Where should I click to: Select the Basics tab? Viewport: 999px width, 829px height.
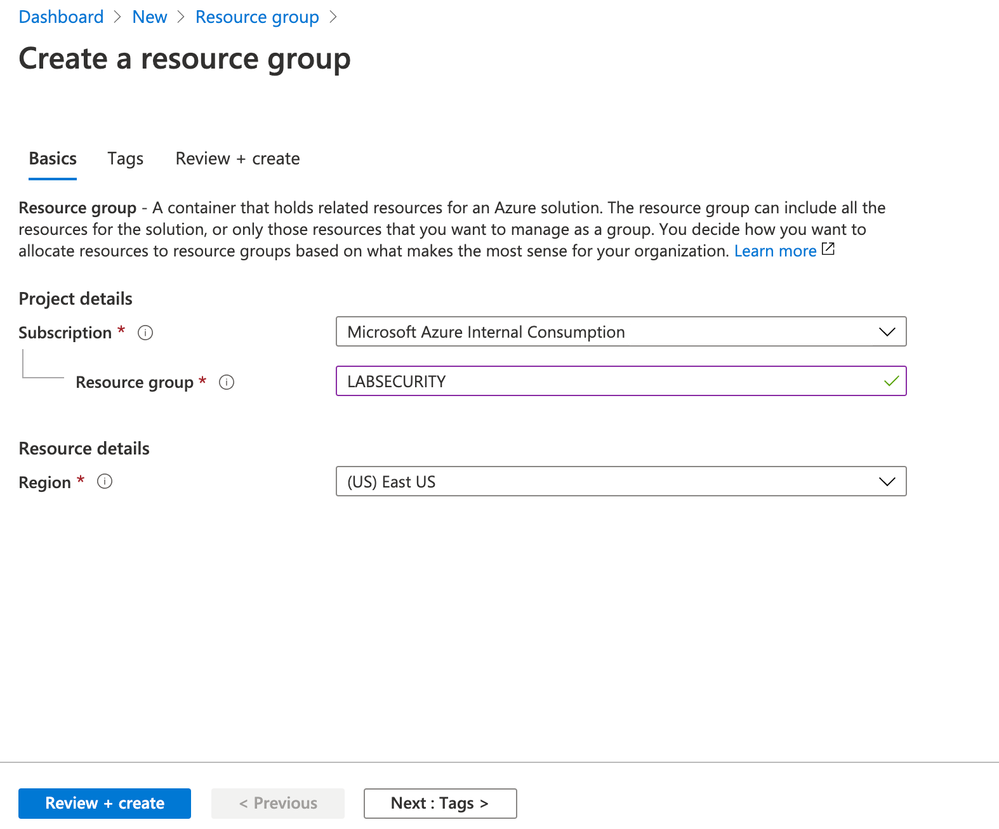coord(53,159)
